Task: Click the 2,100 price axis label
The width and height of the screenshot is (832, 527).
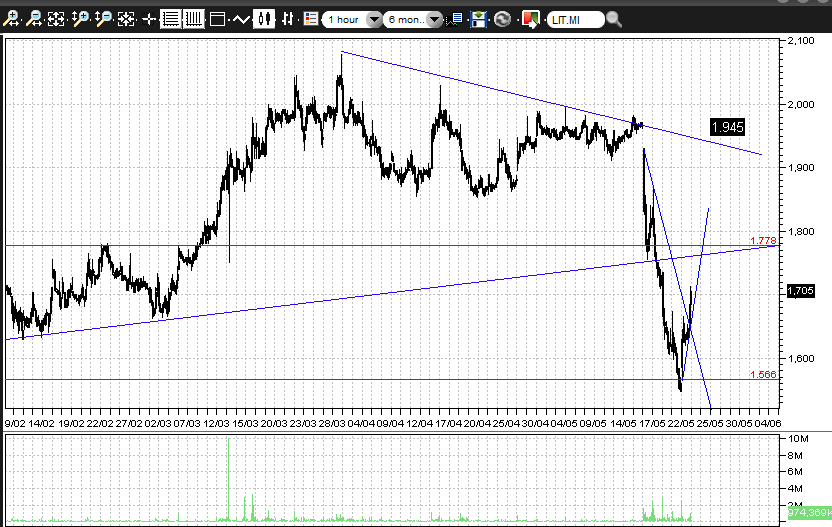Action: point(801,40)
